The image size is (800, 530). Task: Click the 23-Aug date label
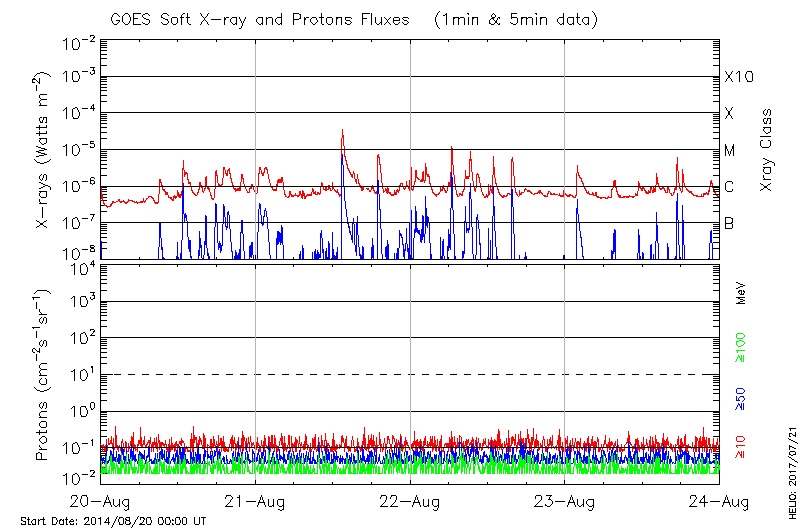tap(565, 501)
